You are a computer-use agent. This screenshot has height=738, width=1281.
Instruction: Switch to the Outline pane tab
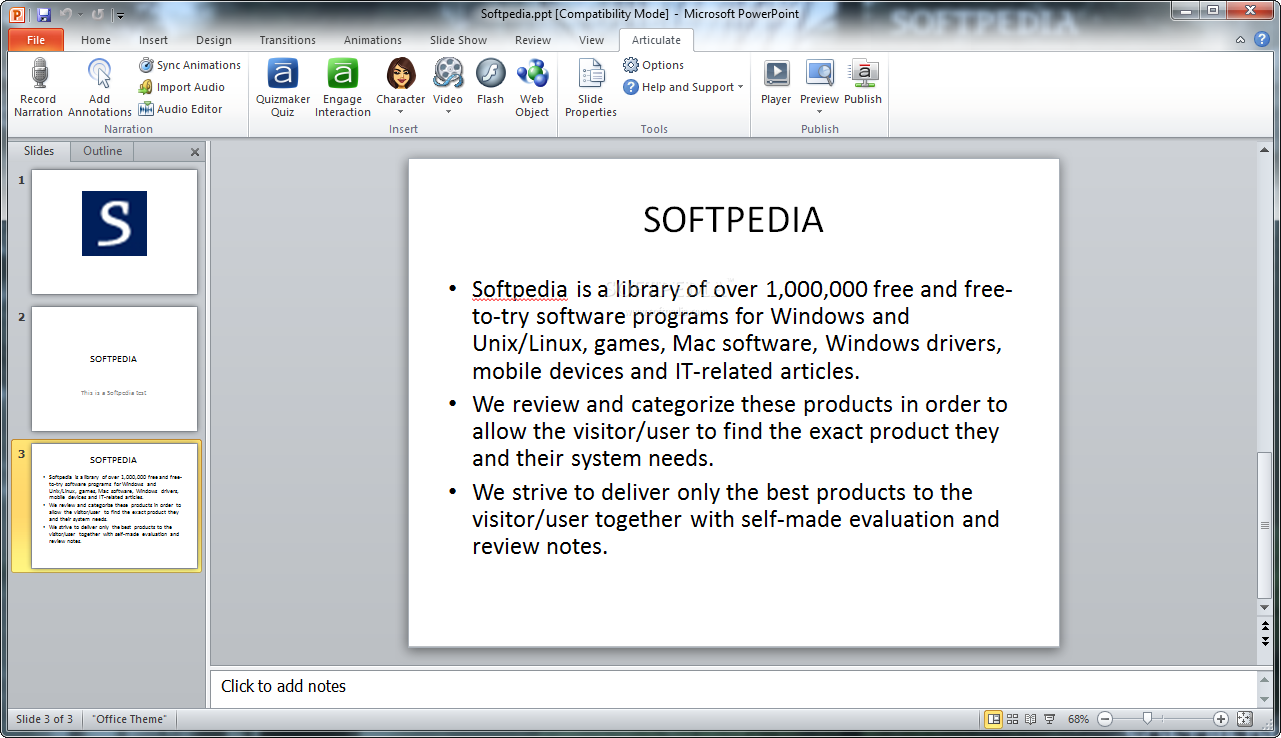pyautogui.click(x=102, y=151)
